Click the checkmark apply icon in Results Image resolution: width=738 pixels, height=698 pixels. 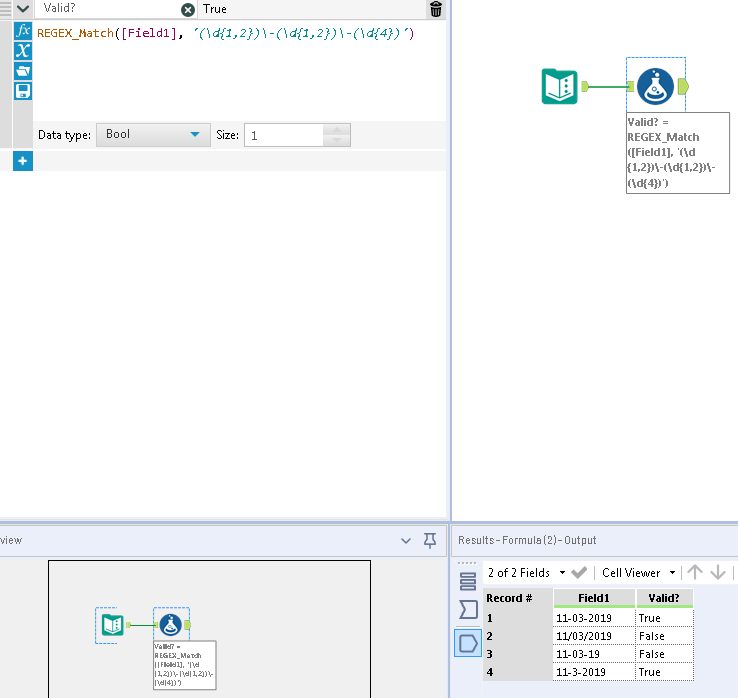coord(579,573)
